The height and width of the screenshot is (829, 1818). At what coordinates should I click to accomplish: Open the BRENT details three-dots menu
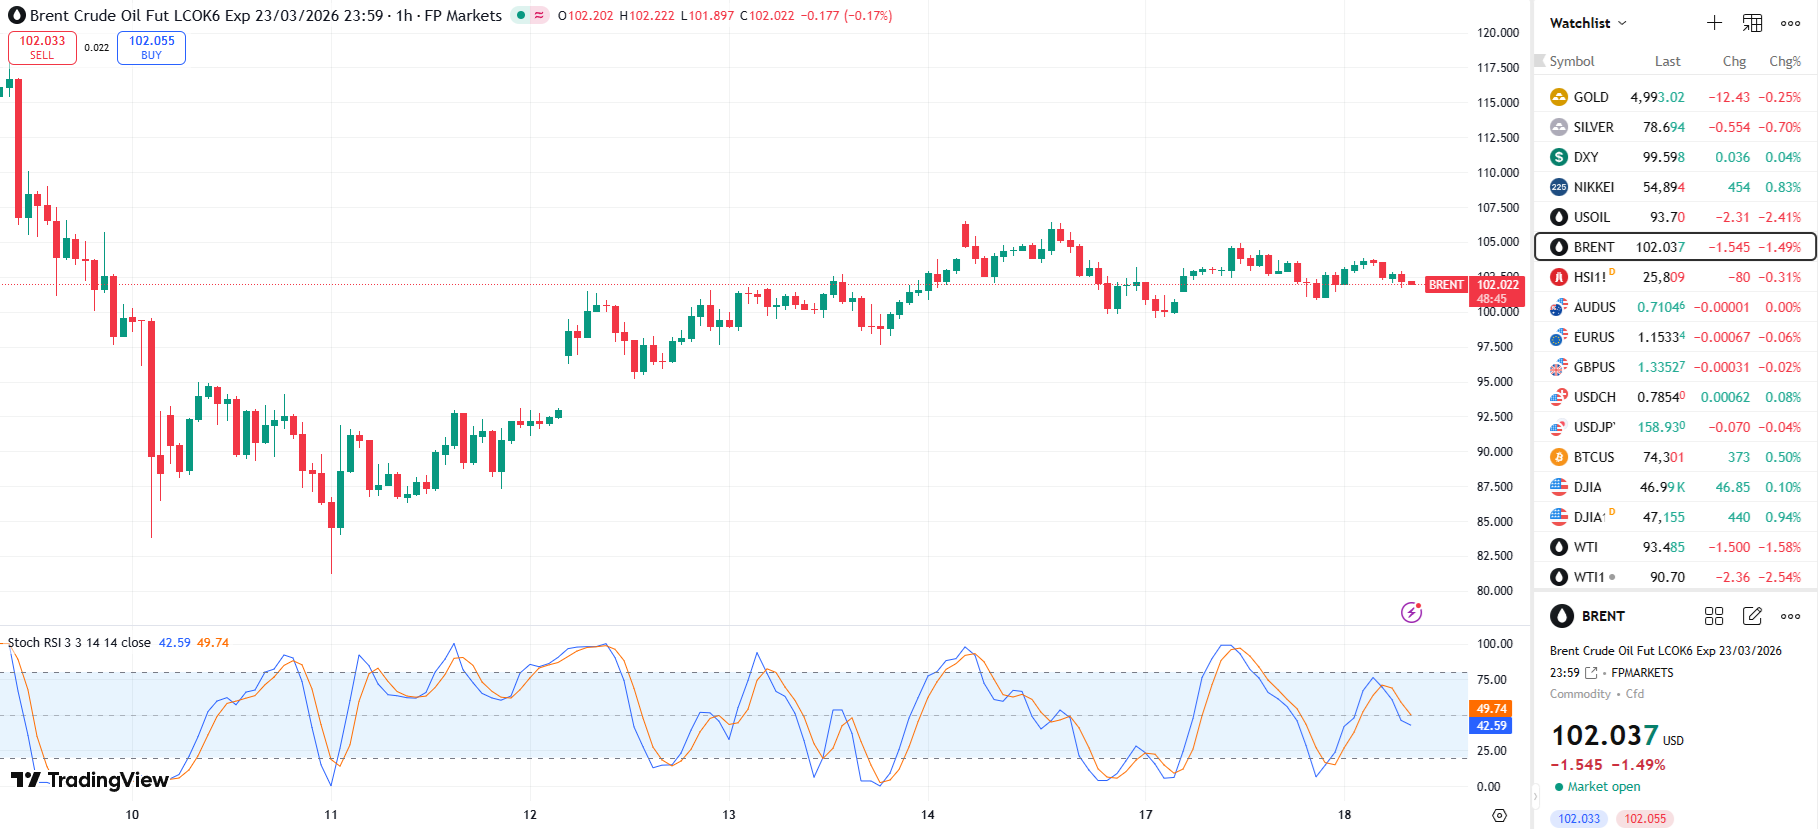click(1790, 616)
